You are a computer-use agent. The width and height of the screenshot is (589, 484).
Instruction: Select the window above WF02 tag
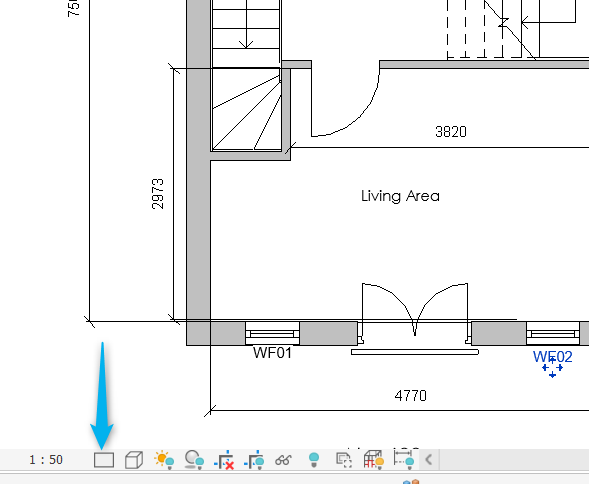coord(553,333)
